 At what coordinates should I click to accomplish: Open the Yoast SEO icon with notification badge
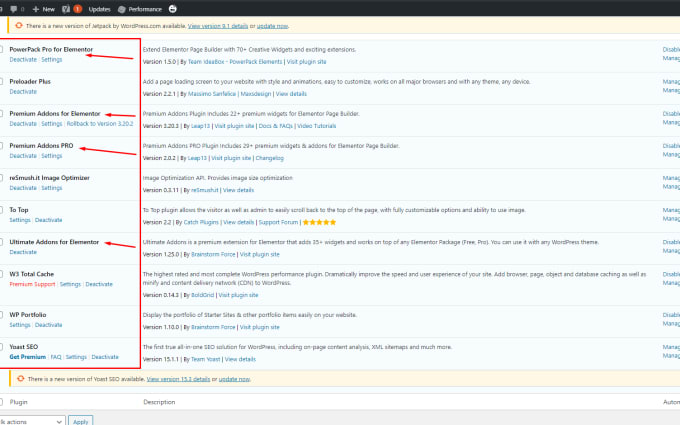pyautogui.click(x=72, y=9)
